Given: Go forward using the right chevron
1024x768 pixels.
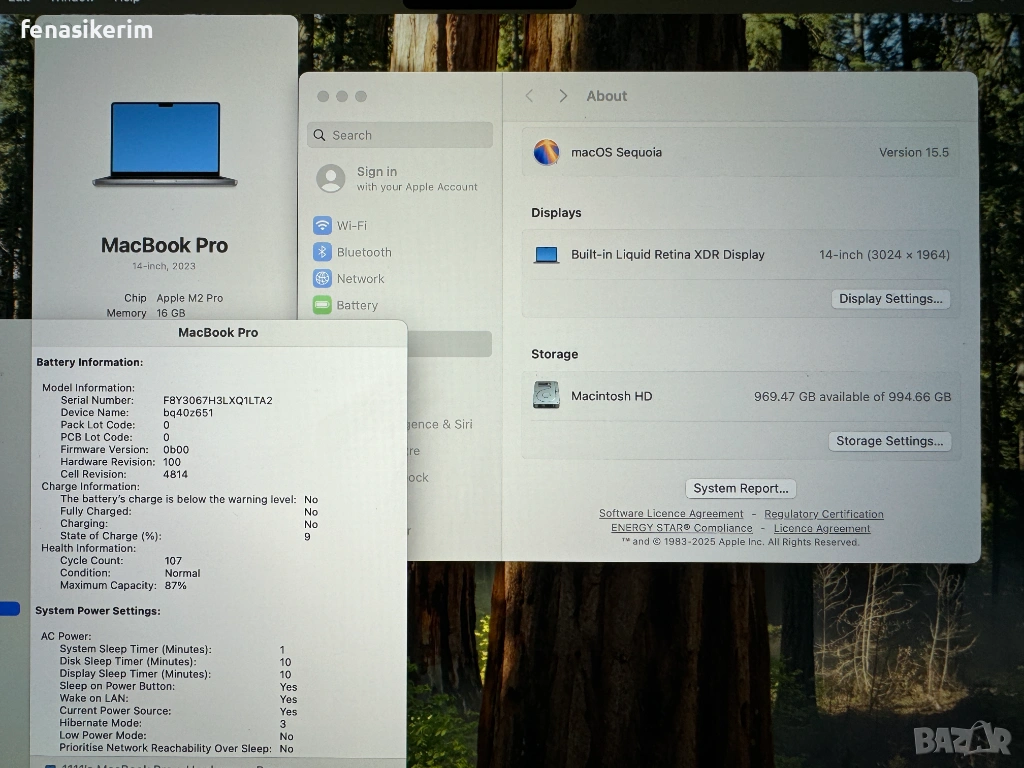Looking at the screenshot, I should pos(563,96).
